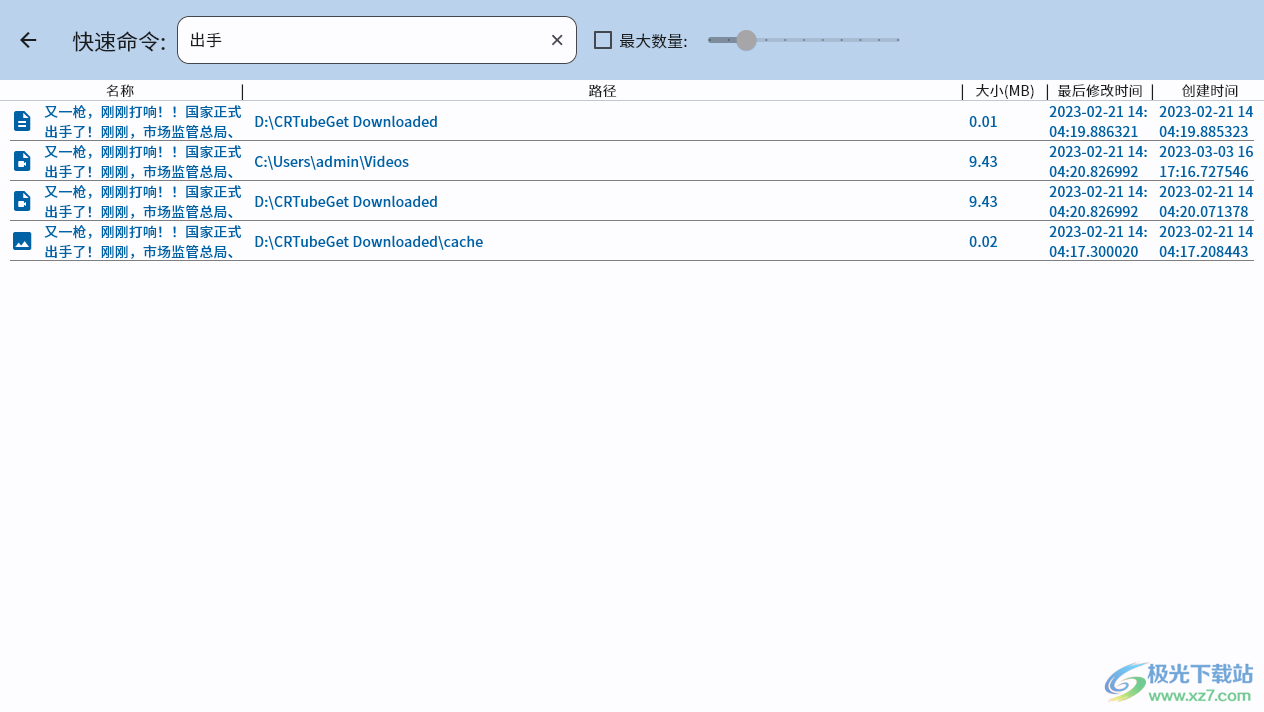The height and width of the screenshot is (712, 1264).
Task: Click creation time ending 04:17.208443
Action: pyautogui.click(x=1206, y=241)
